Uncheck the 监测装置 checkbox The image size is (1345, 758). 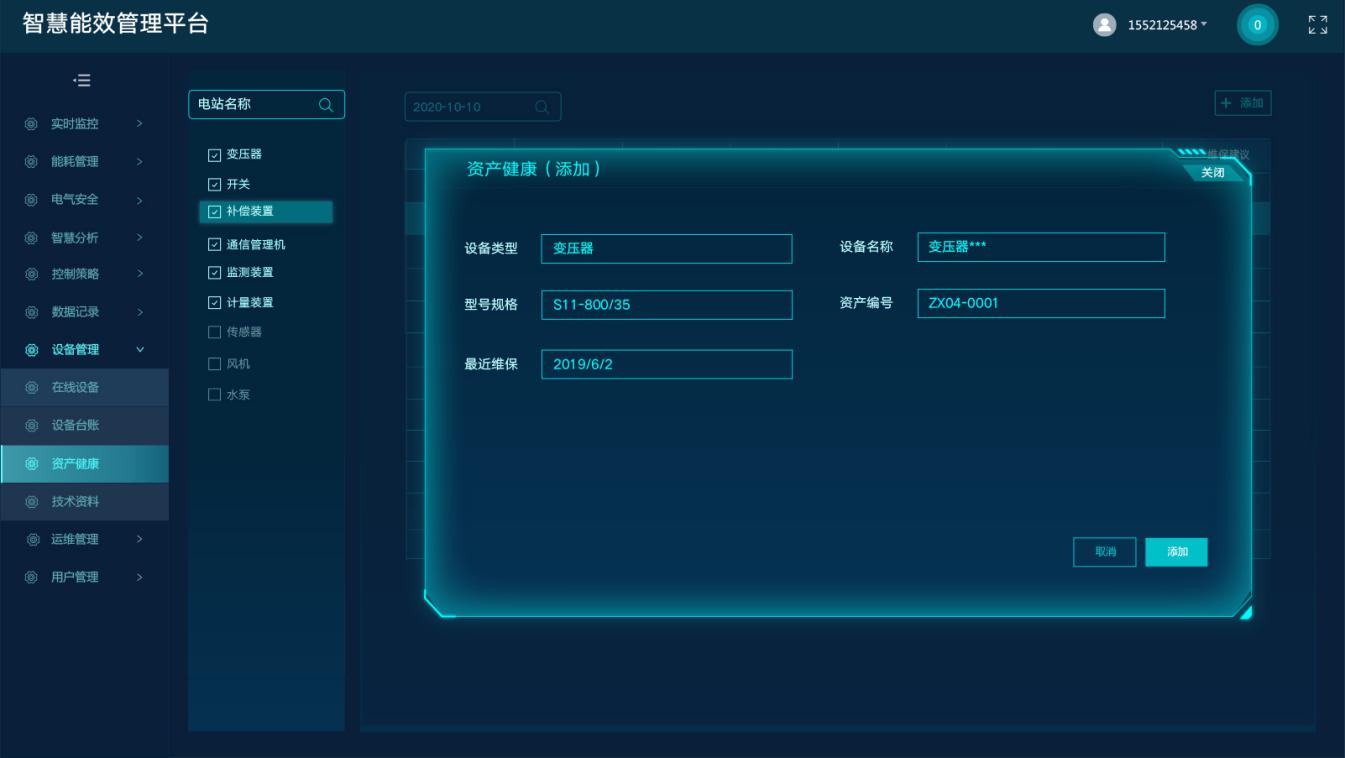pyautogui.click(x=213, y=273)
